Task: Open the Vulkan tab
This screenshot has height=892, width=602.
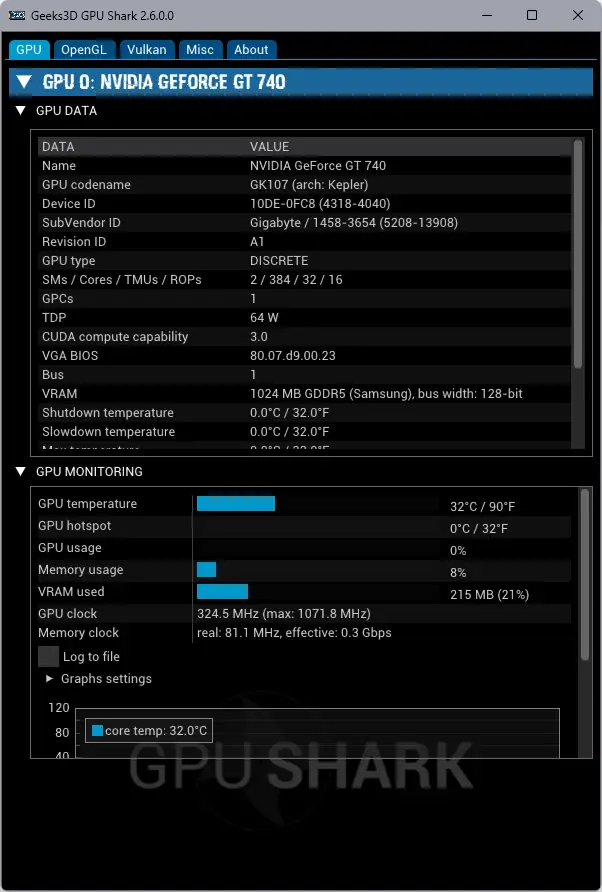Action: click(147, 49)
